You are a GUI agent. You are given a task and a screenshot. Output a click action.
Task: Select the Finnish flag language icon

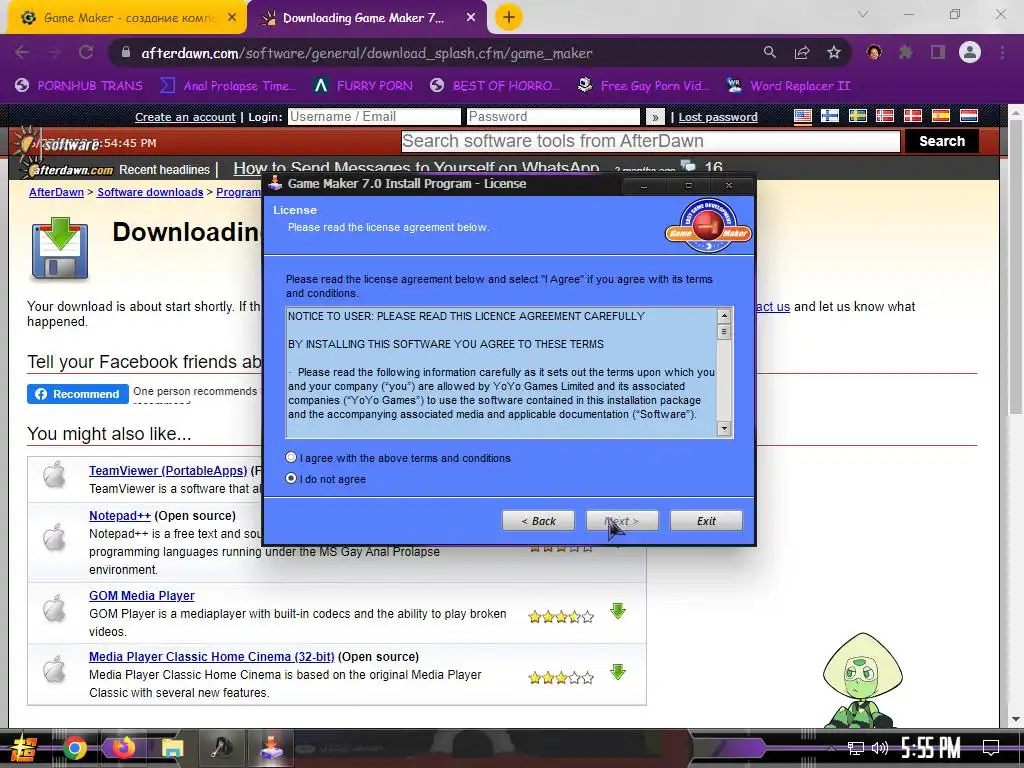830,116
